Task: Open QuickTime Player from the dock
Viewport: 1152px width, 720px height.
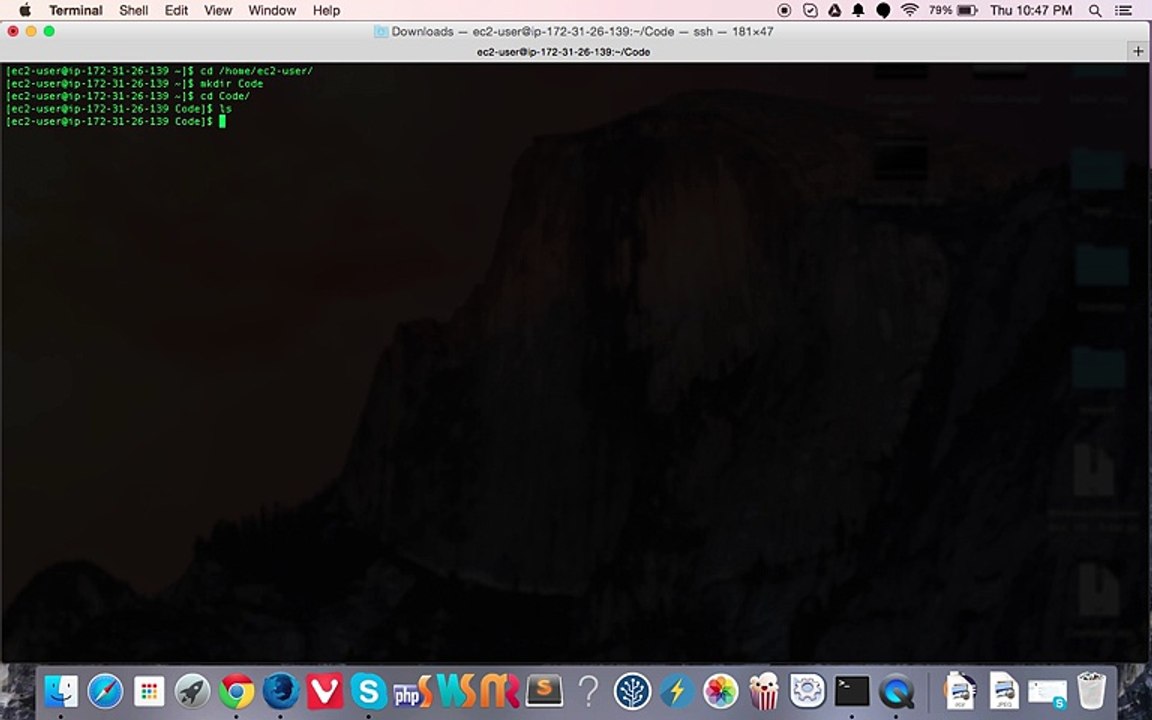Action: pos(896,691)
